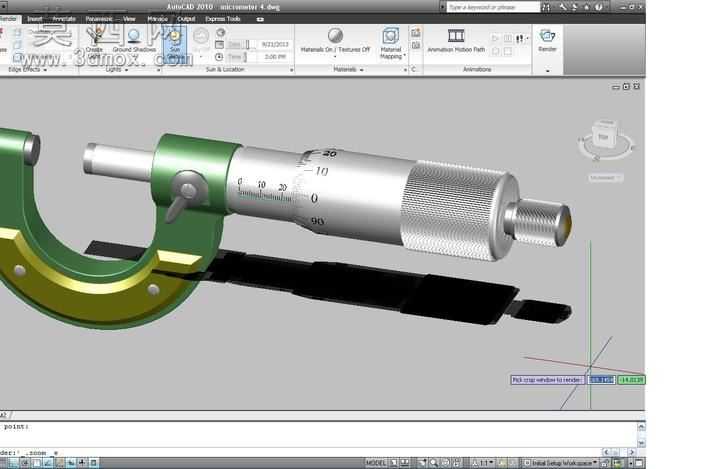Open the Output ribbon tab
The image size is (704, 469).
pyautogui.click(x=186, y=19)
